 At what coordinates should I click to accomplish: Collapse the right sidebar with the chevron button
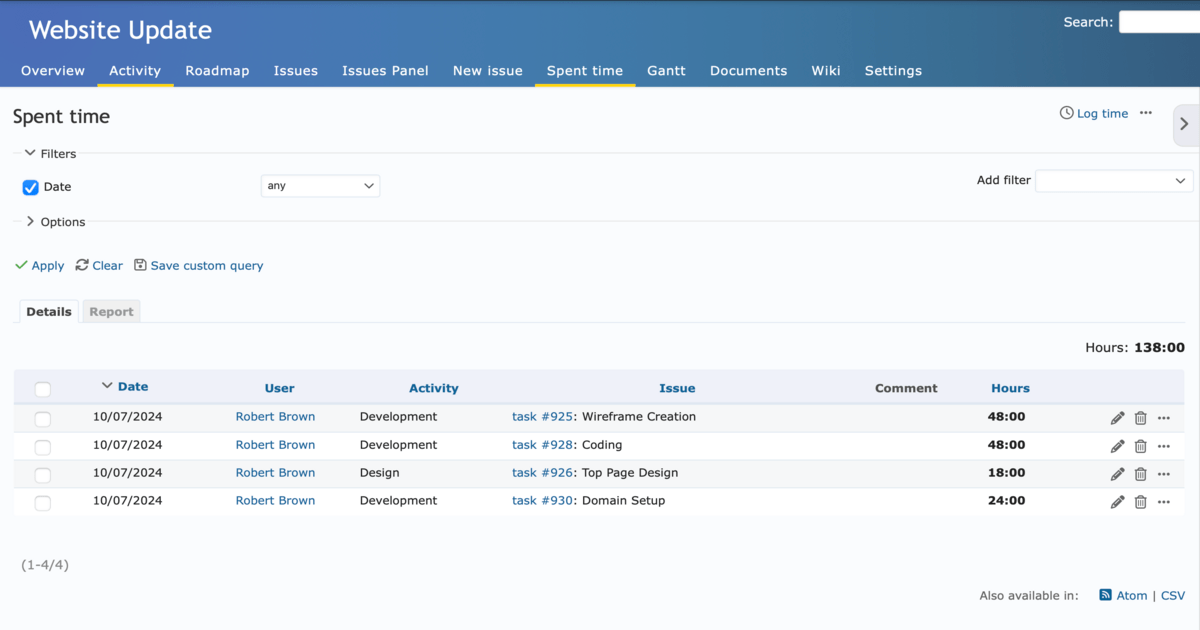click(x=1184, y=125)
